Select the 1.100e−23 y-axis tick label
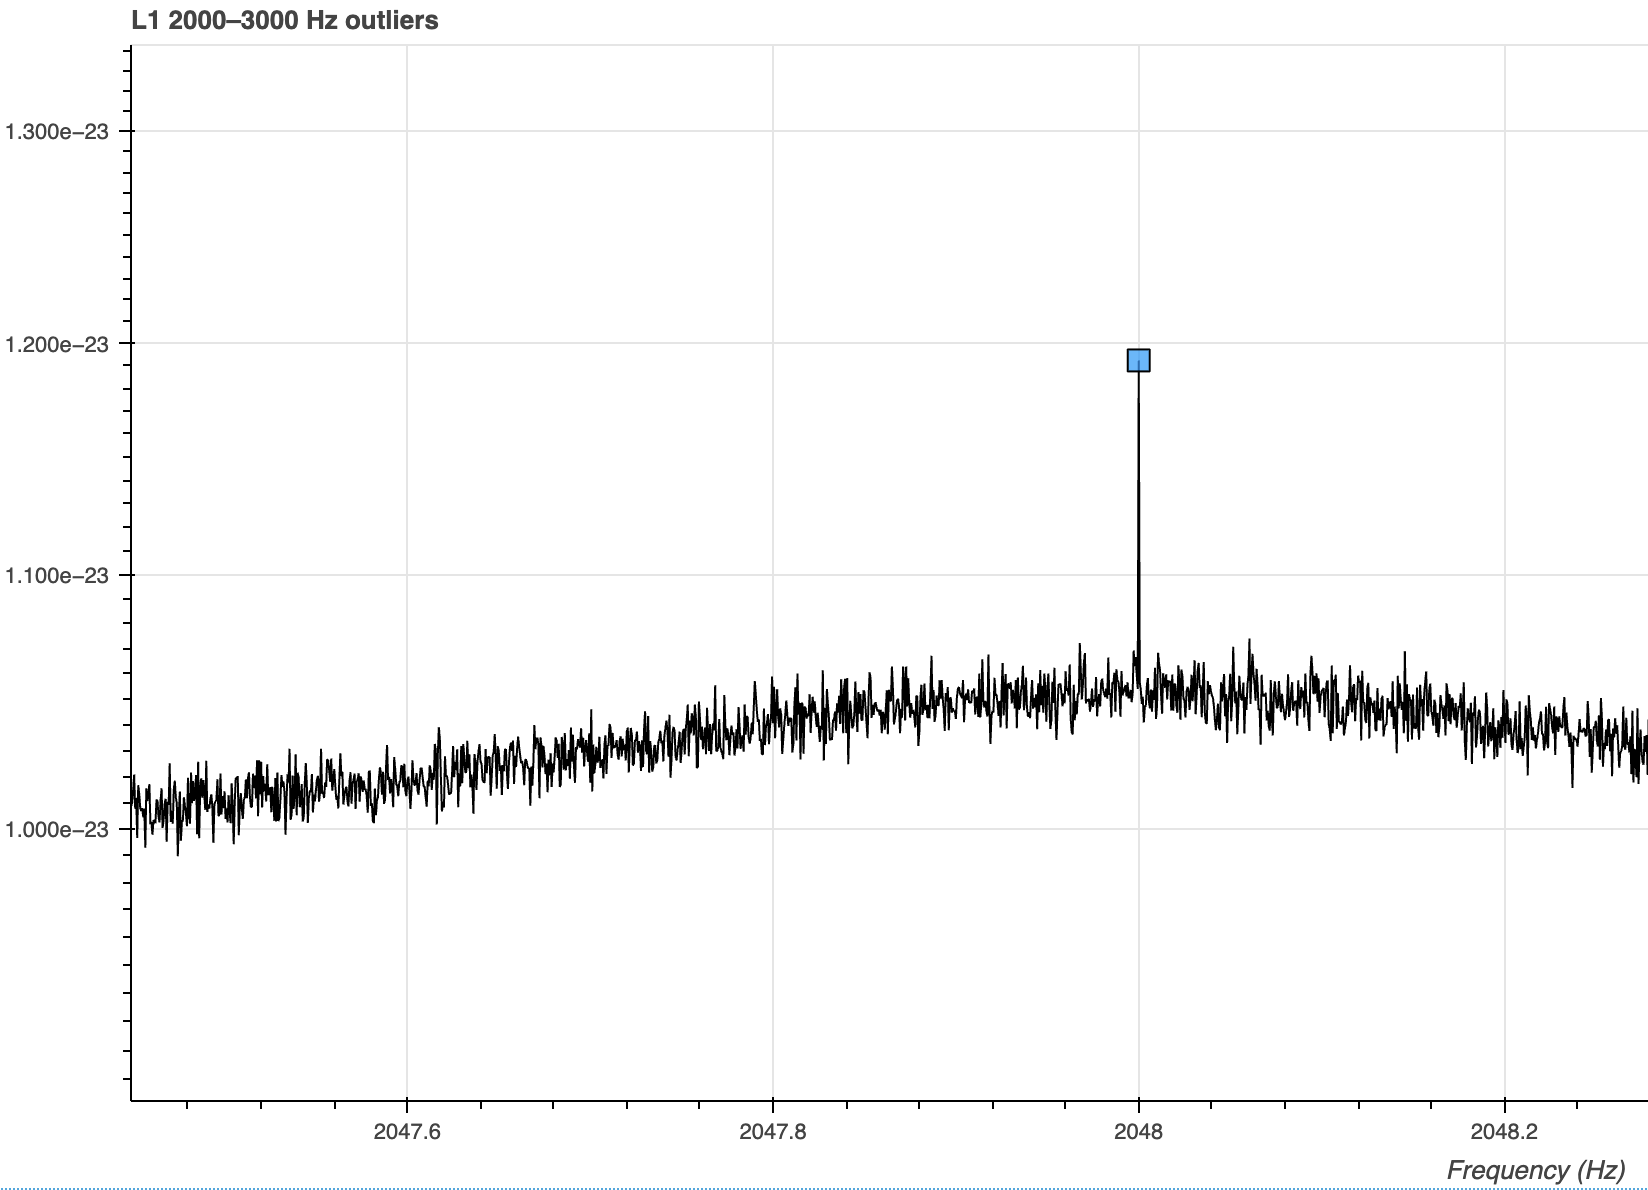Image resolution: width=1648 pixels, height=1190 pixels. pyautogui.click(x=56, y=575)
